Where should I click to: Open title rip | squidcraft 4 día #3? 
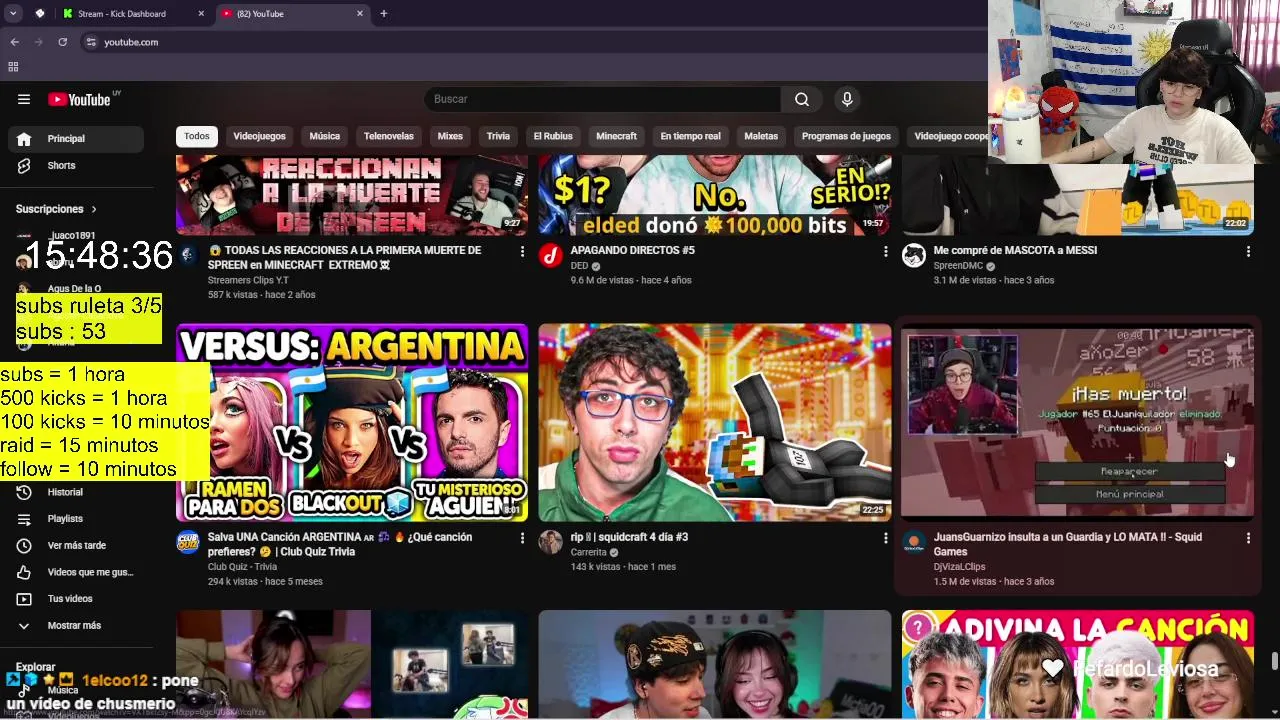[x=629, y=537]
